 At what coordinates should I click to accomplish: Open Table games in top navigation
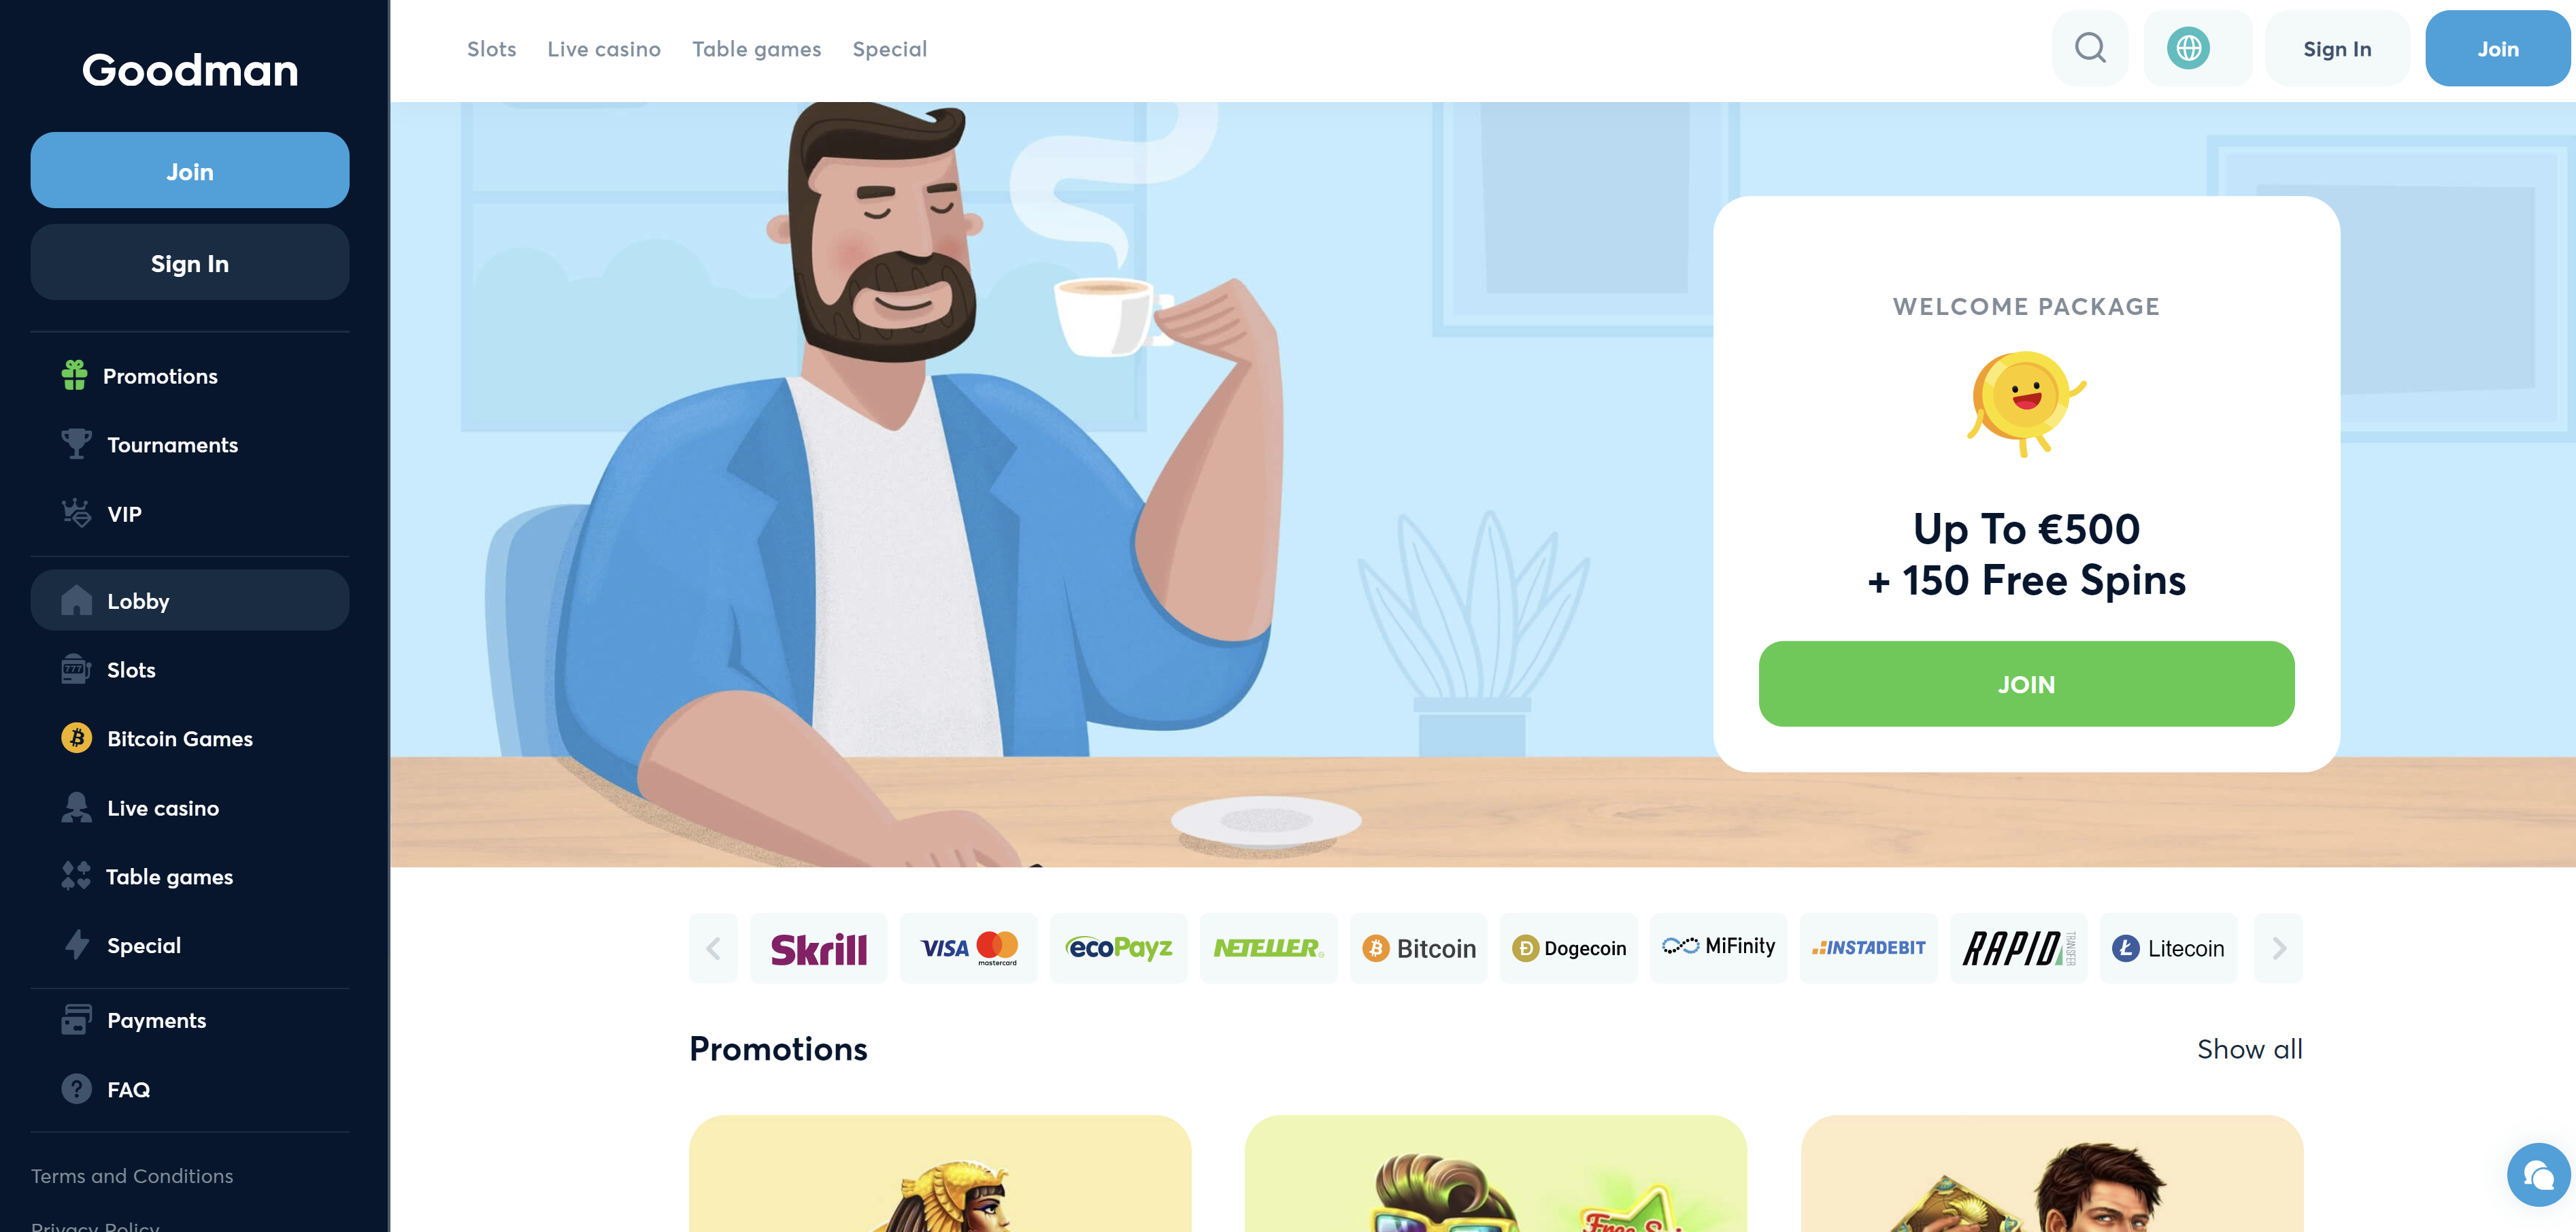click(757, 49)
